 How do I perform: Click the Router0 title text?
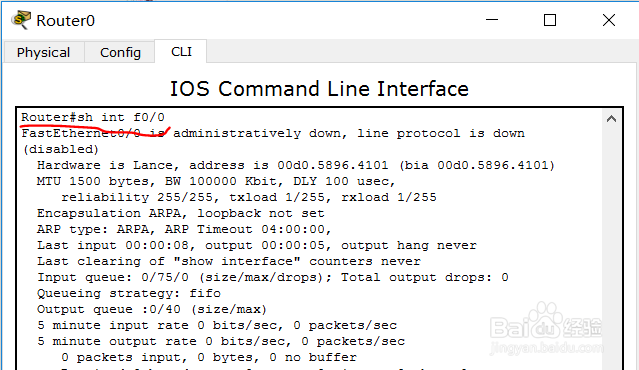pyautogui.click(x=66, y=21)
